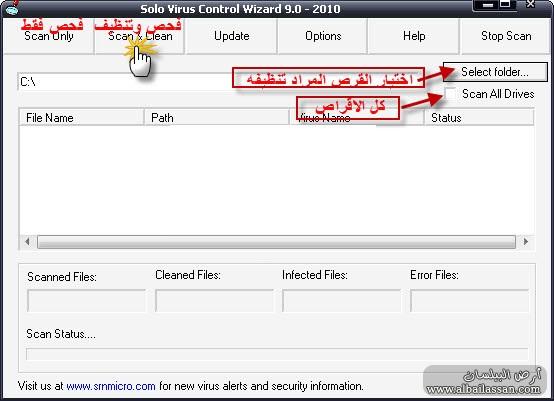The height and width of the screenshot is (401, 554).
Task: Click Stop Scan button
Action: tap(506, 36)
